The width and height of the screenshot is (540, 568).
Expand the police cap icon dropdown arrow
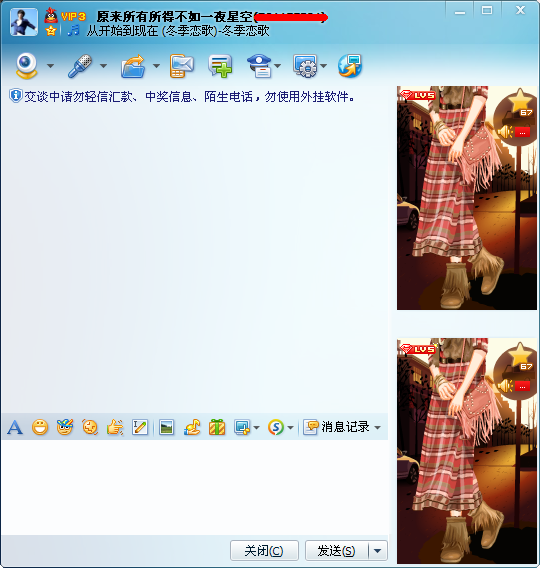click(277, 66)
